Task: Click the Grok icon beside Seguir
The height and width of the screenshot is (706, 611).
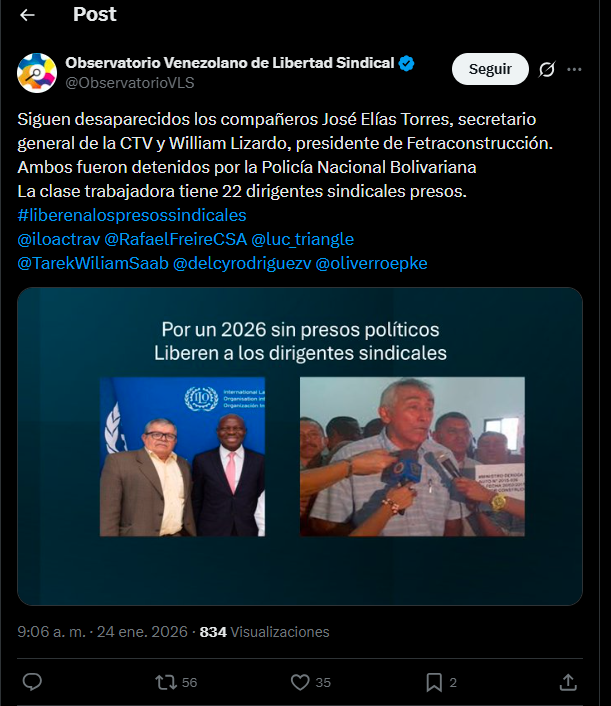Action: (x=546, y=69)
